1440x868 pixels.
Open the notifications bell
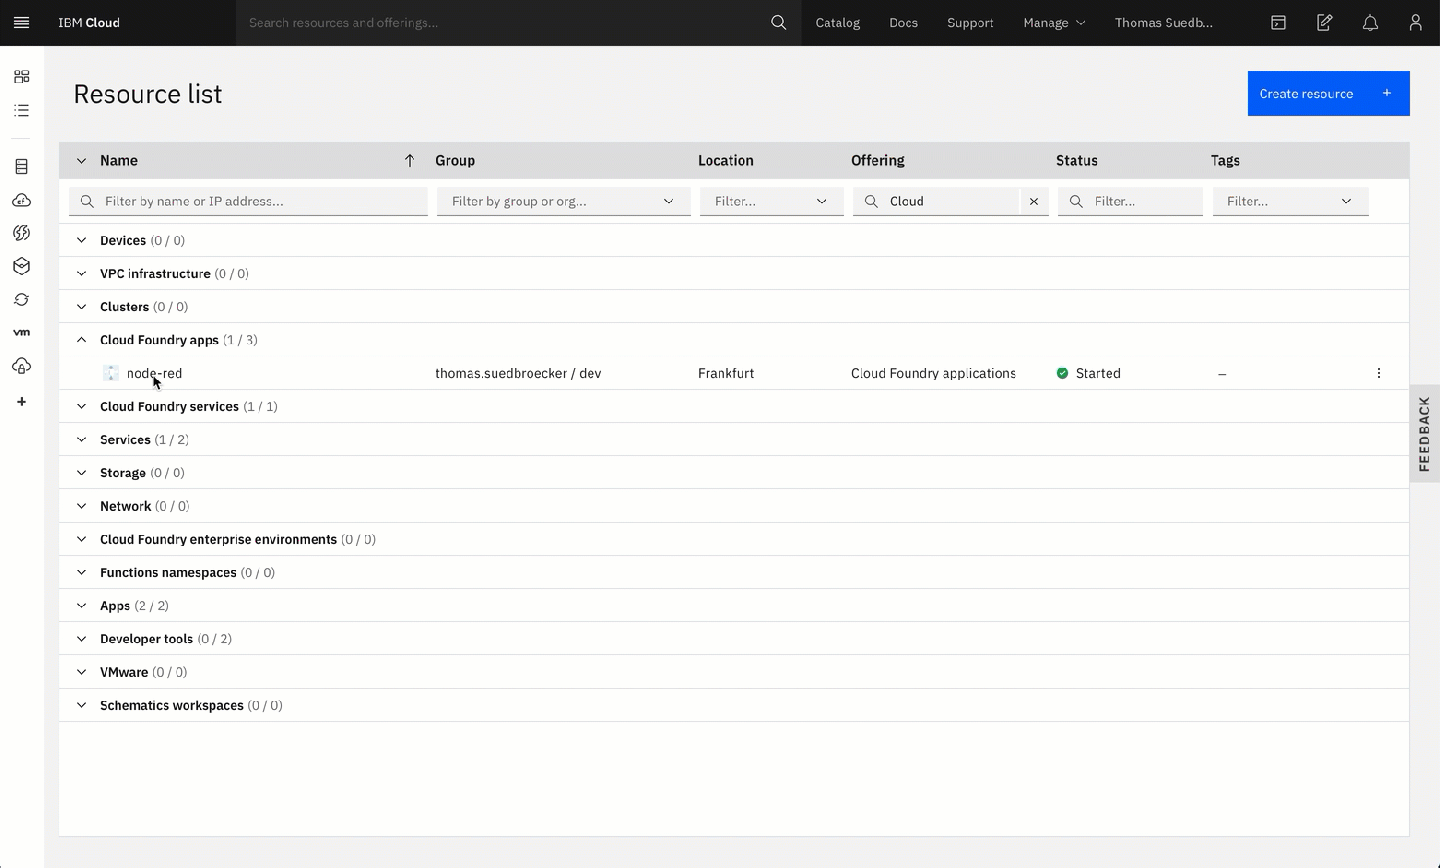click(1370, 22)
